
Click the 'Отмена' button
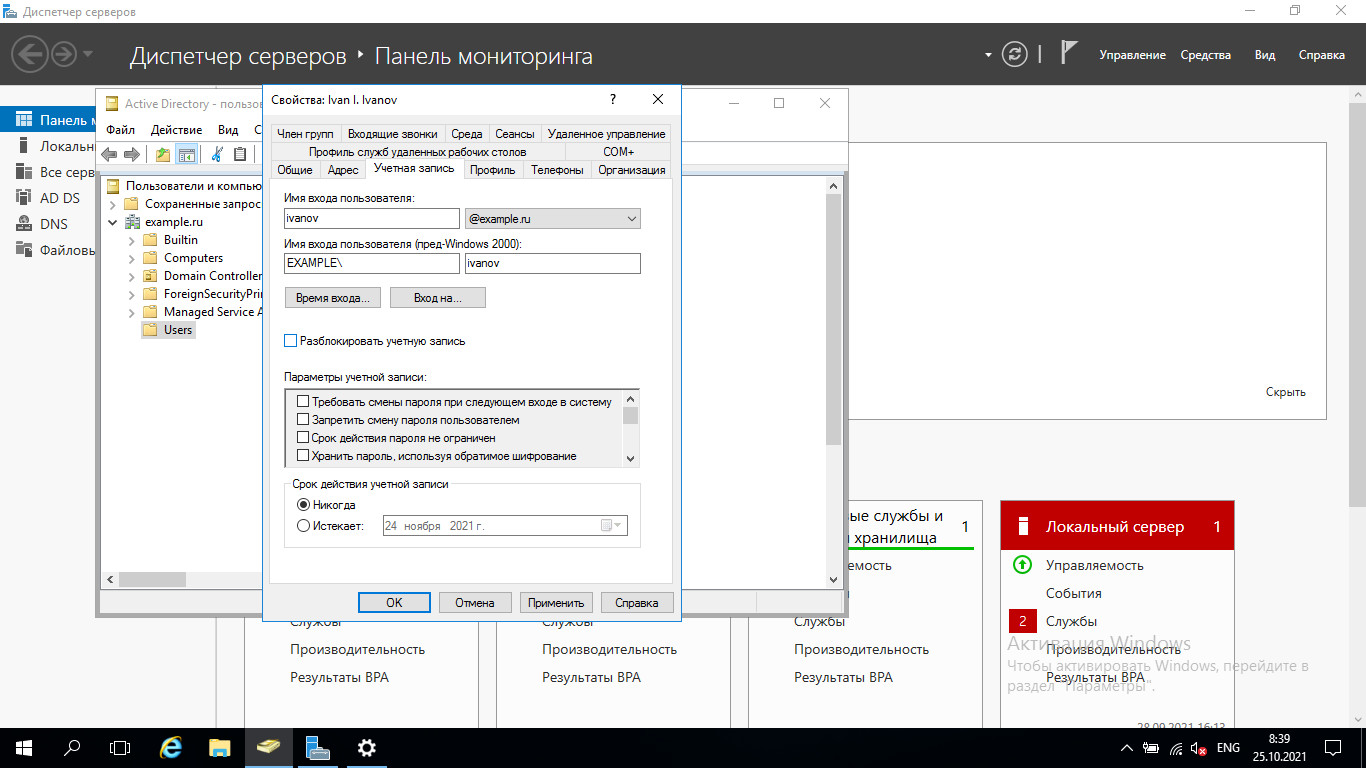(475, 602)
